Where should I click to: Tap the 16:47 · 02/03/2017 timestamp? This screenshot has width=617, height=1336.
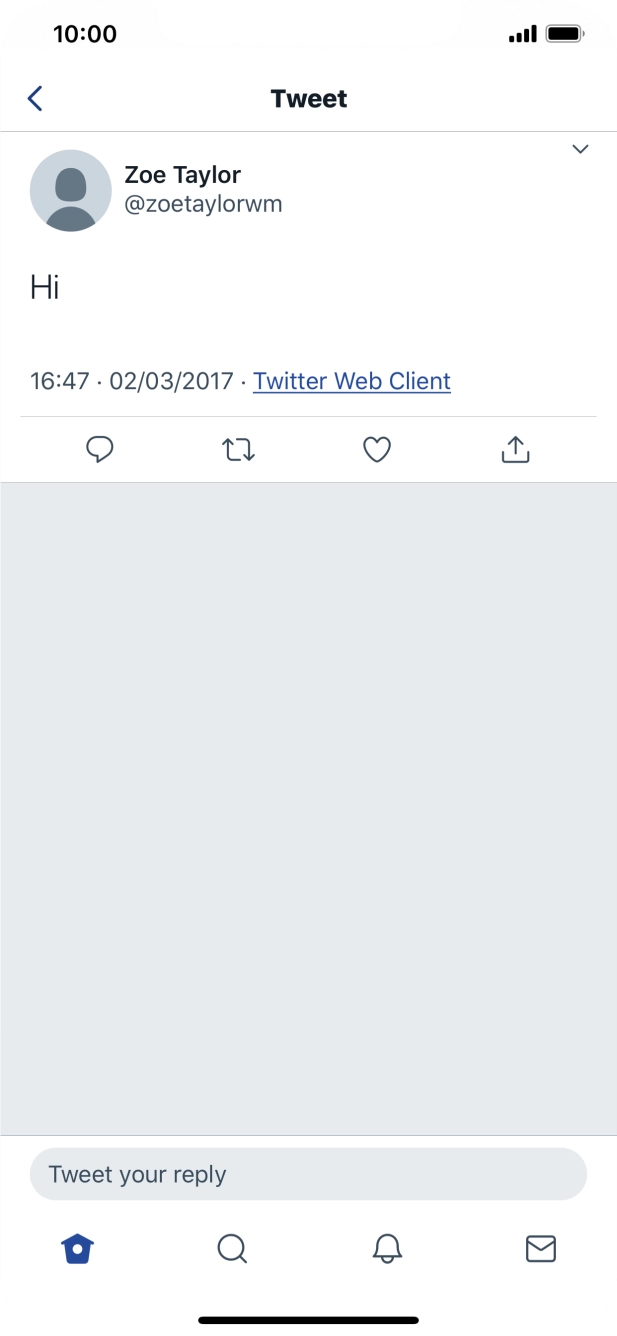[x=131, y=381]
